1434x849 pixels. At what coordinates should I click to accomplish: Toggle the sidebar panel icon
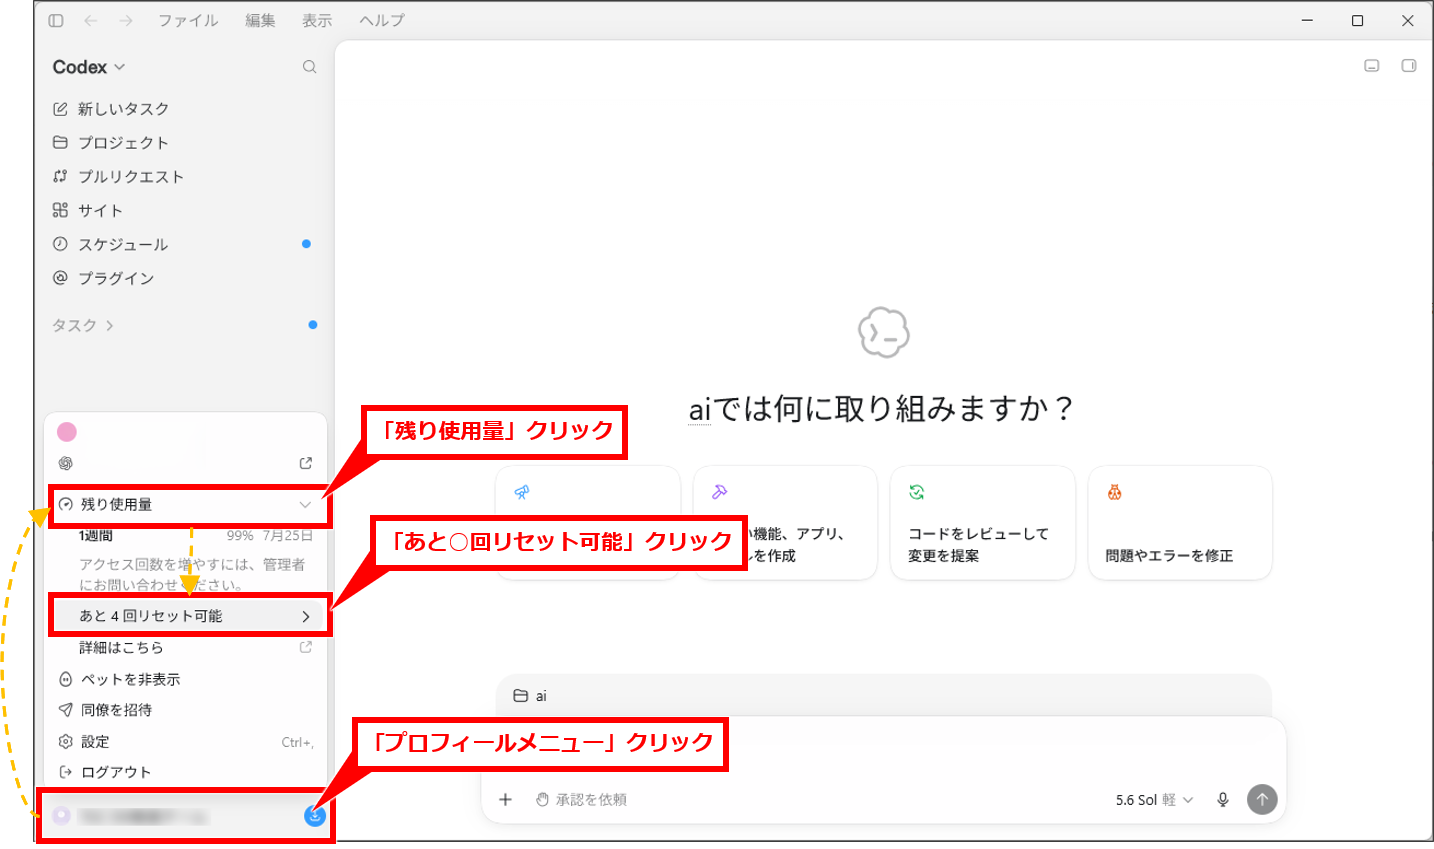(x=56, y=20)
